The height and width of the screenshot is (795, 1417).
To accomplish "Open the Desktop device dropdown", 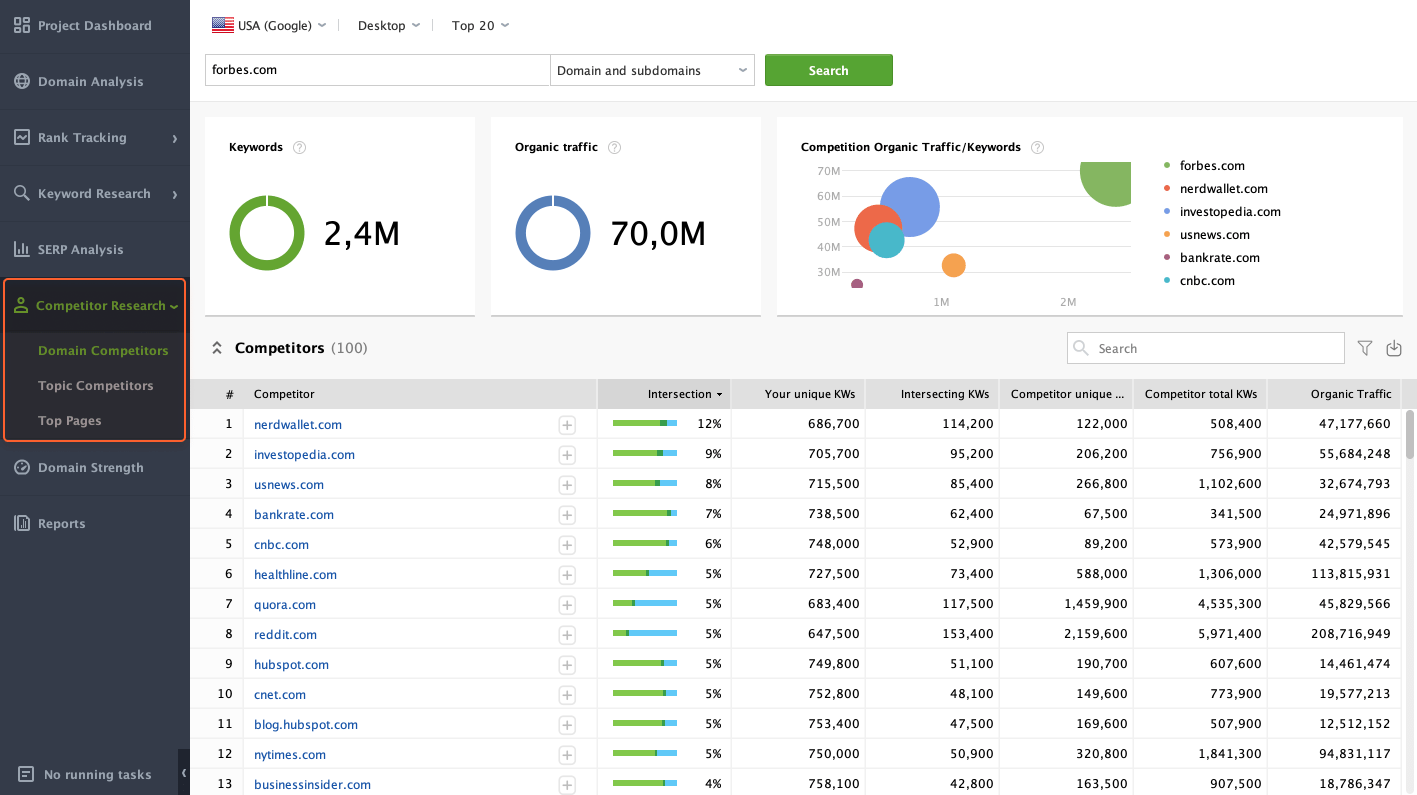I will pos(388,25).
